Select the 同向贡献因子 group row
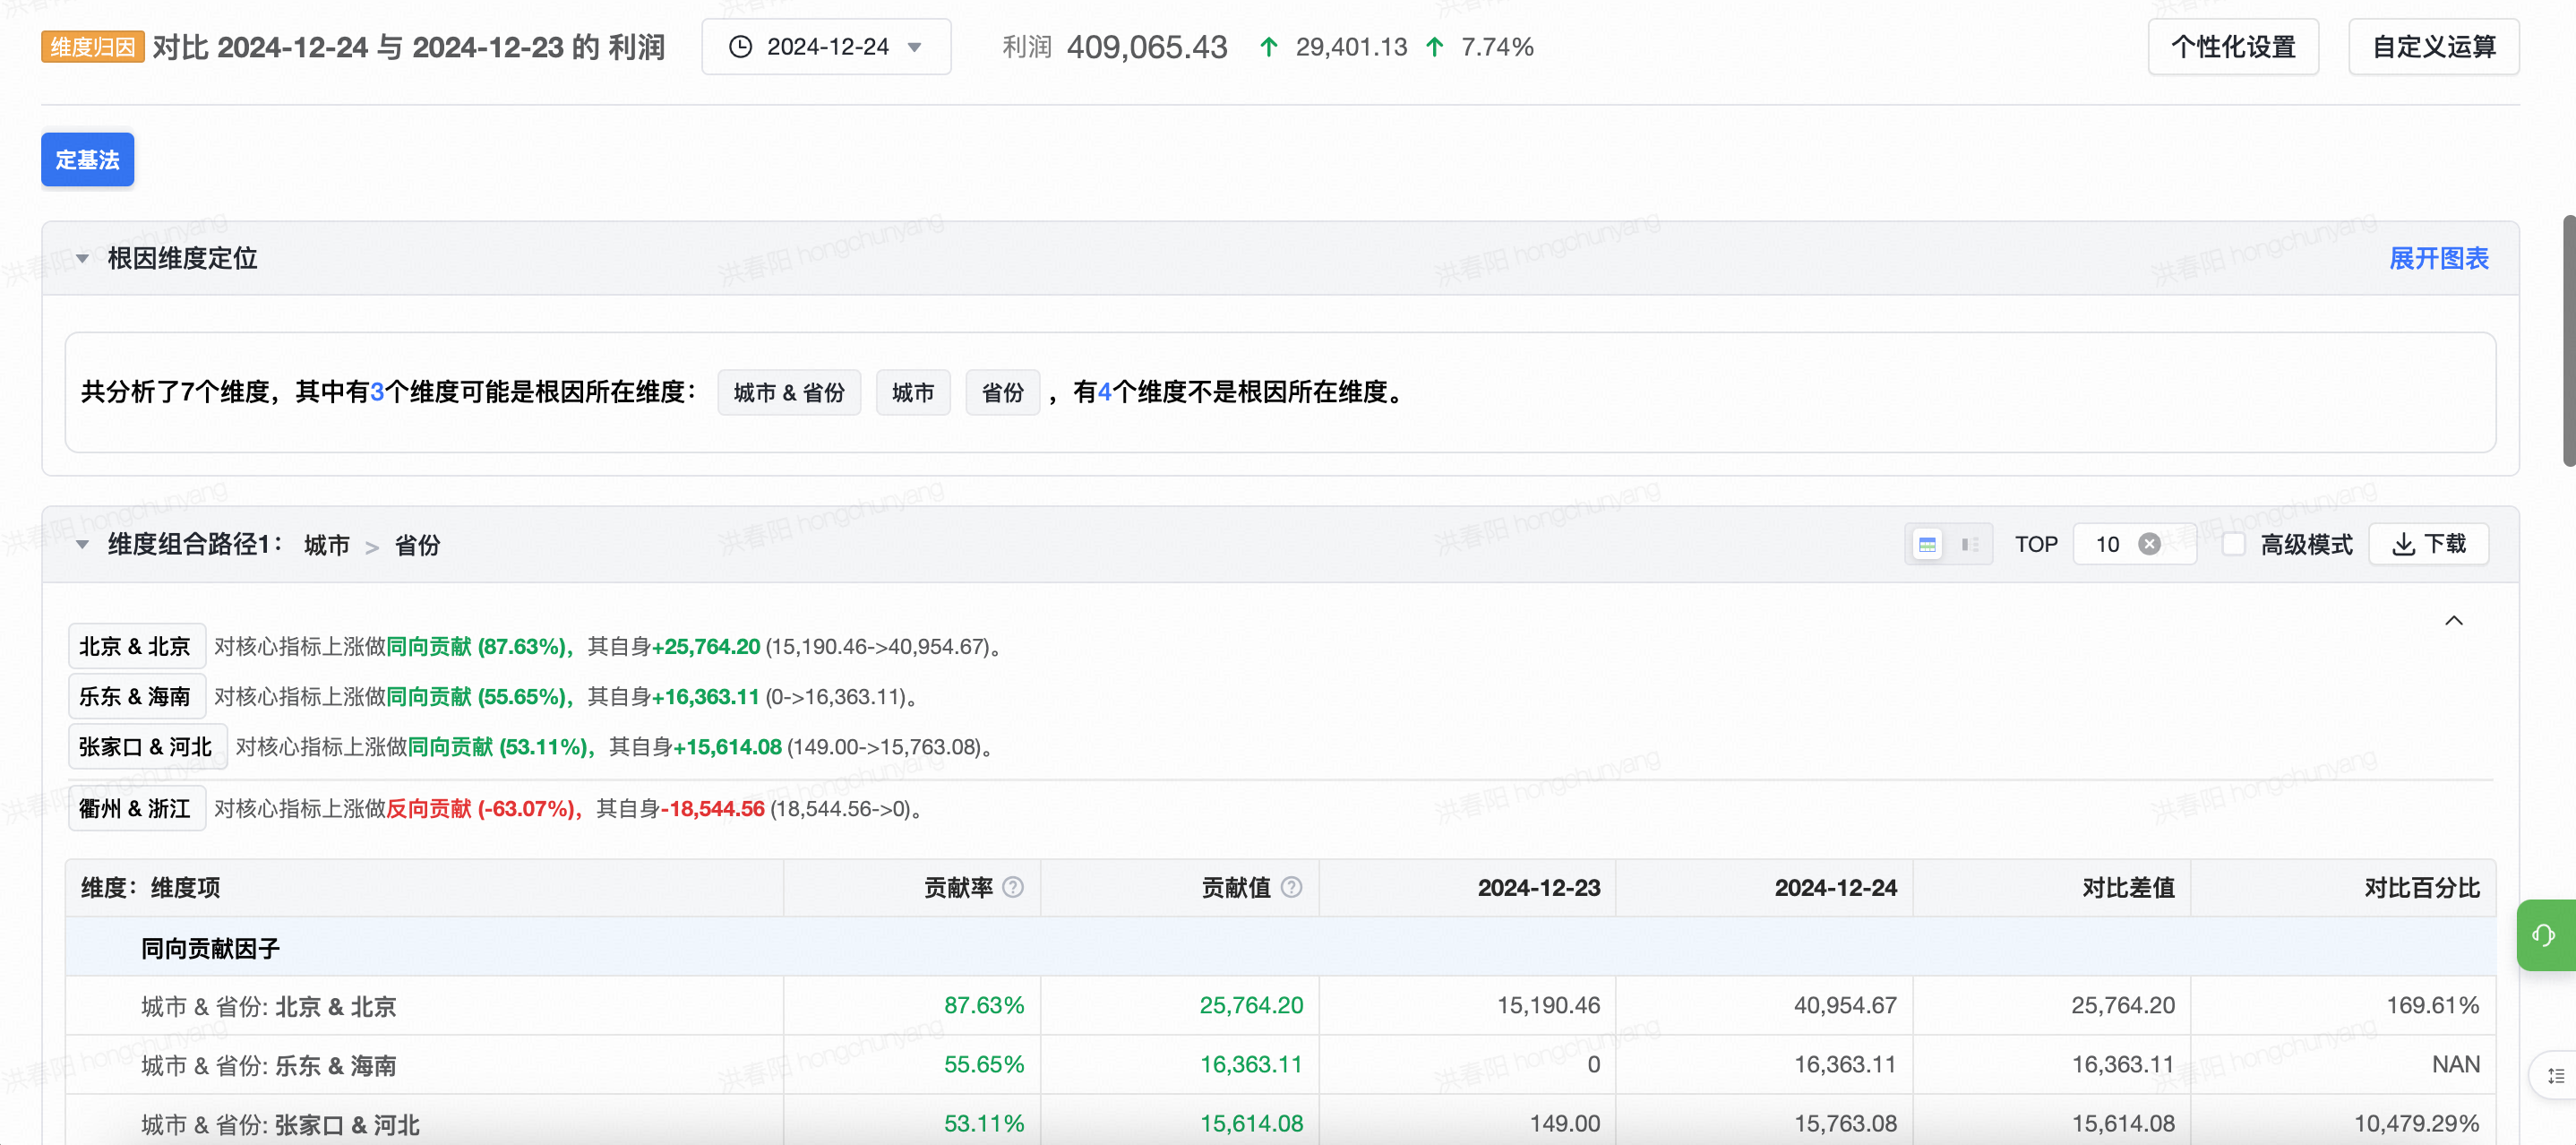 click(1280, 948)
